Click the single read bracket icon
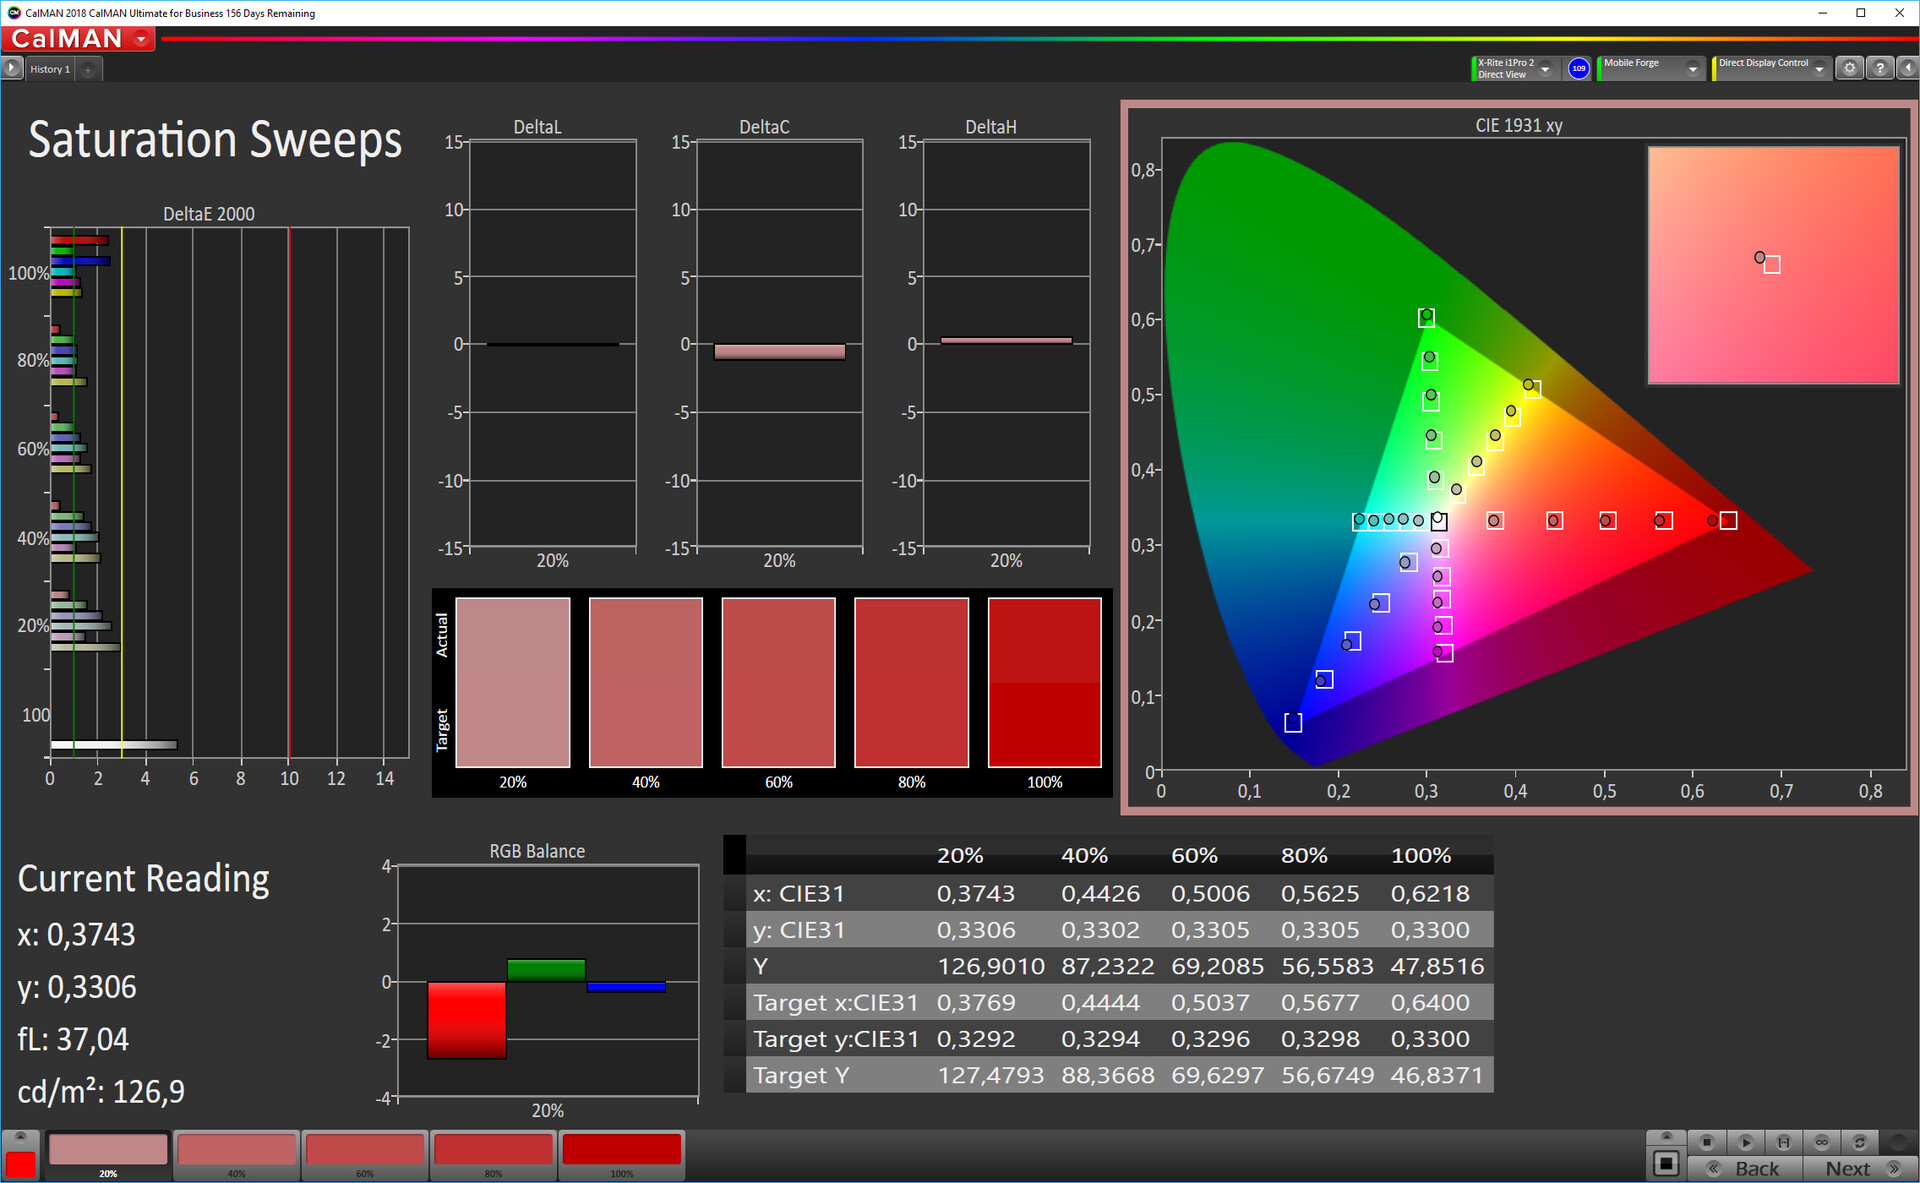Image resolution: width=1920 pixels, height=1183 pixels. point(1783,1142)
